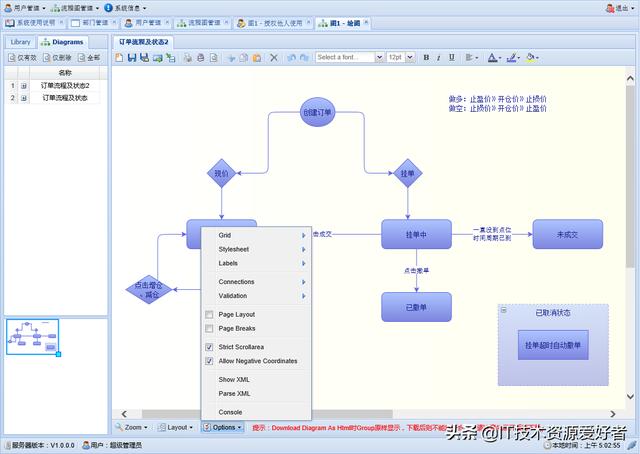
Task: Click the horizontal scrollbar right arrow
Action: 613,414
